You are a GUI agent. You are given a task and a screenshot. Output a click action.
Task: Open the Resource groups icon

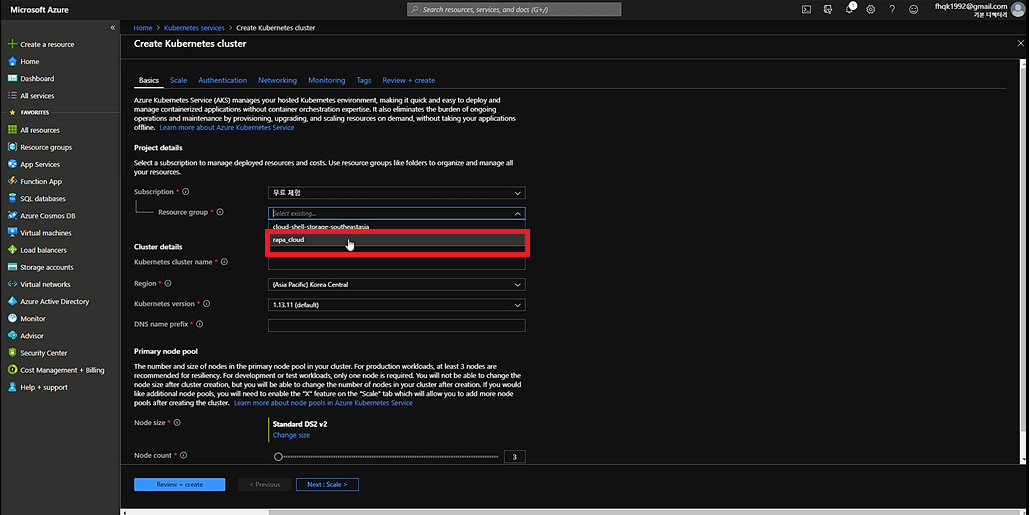[12, 147]
